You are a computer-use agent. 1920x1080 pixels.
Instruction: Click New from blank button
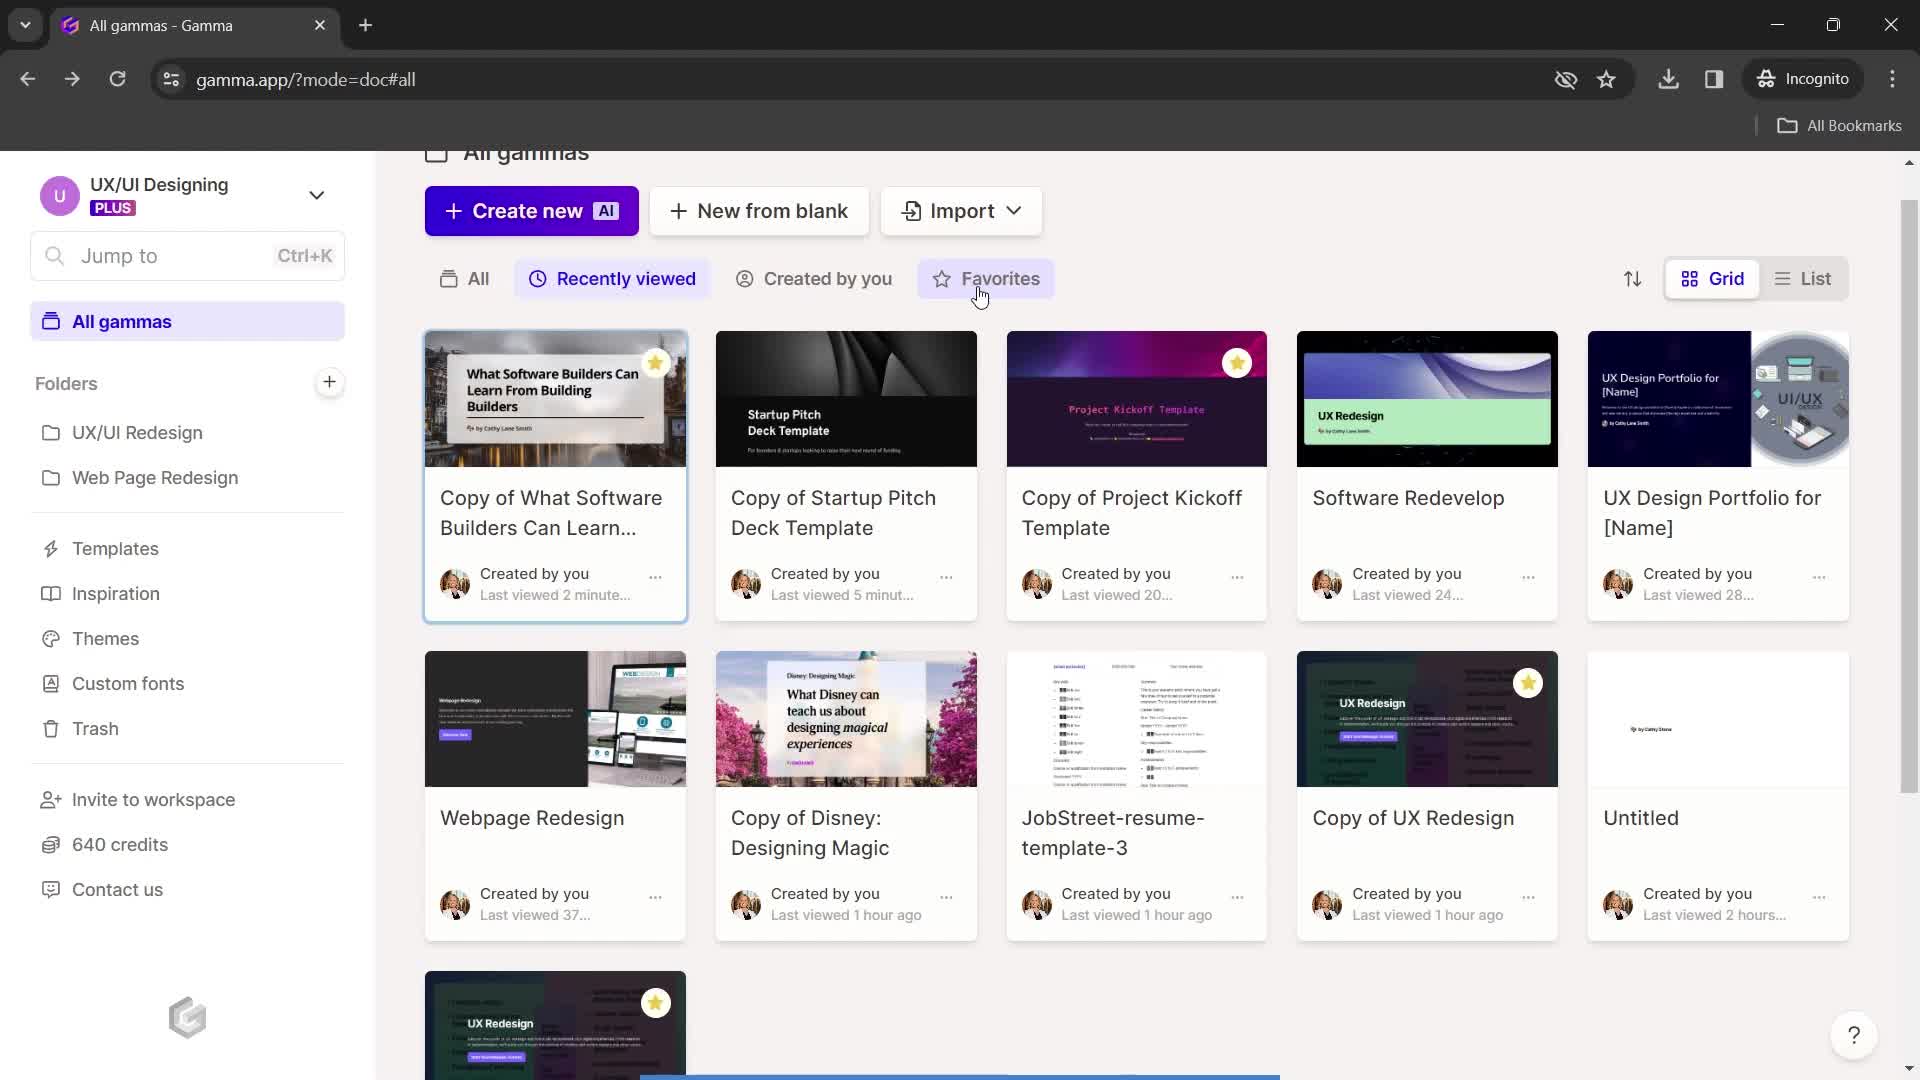pyautogui.click(x=759, y=211)
